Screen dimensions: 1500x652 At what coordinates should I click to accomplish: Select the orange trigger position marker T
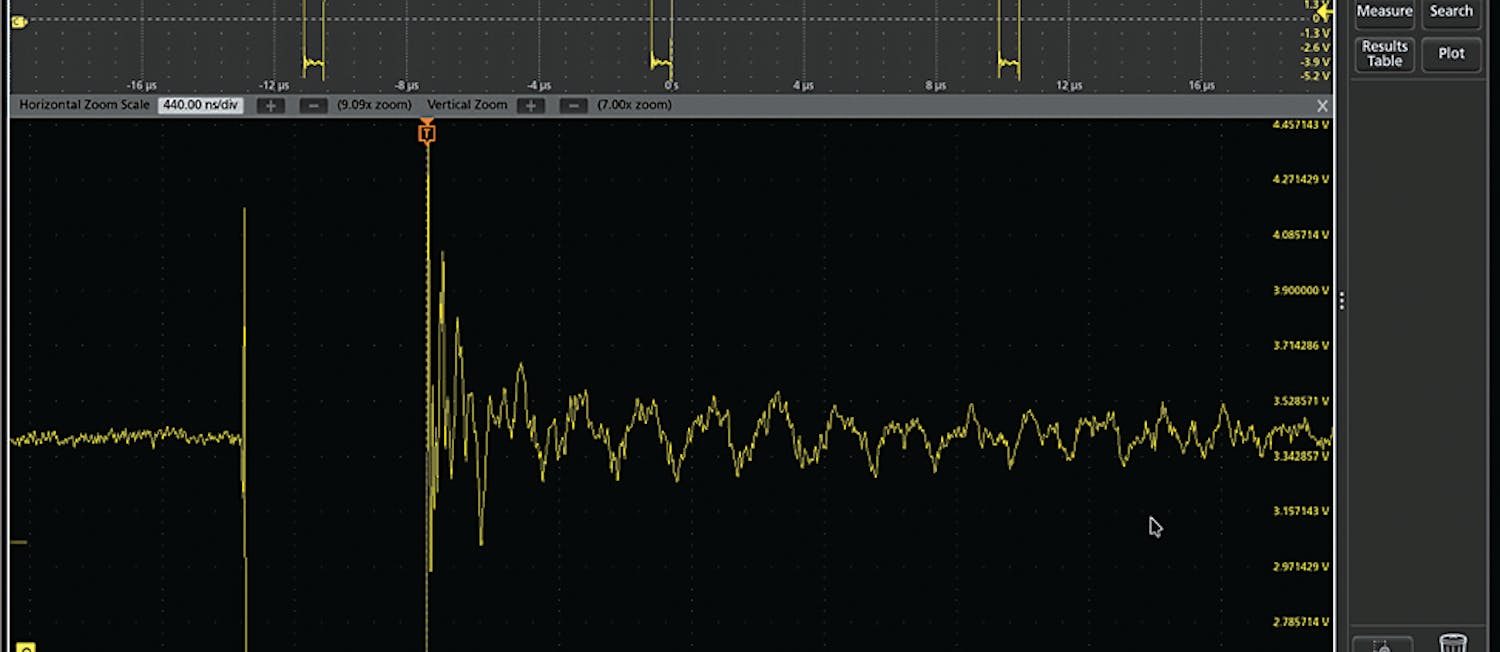point(427,131)
